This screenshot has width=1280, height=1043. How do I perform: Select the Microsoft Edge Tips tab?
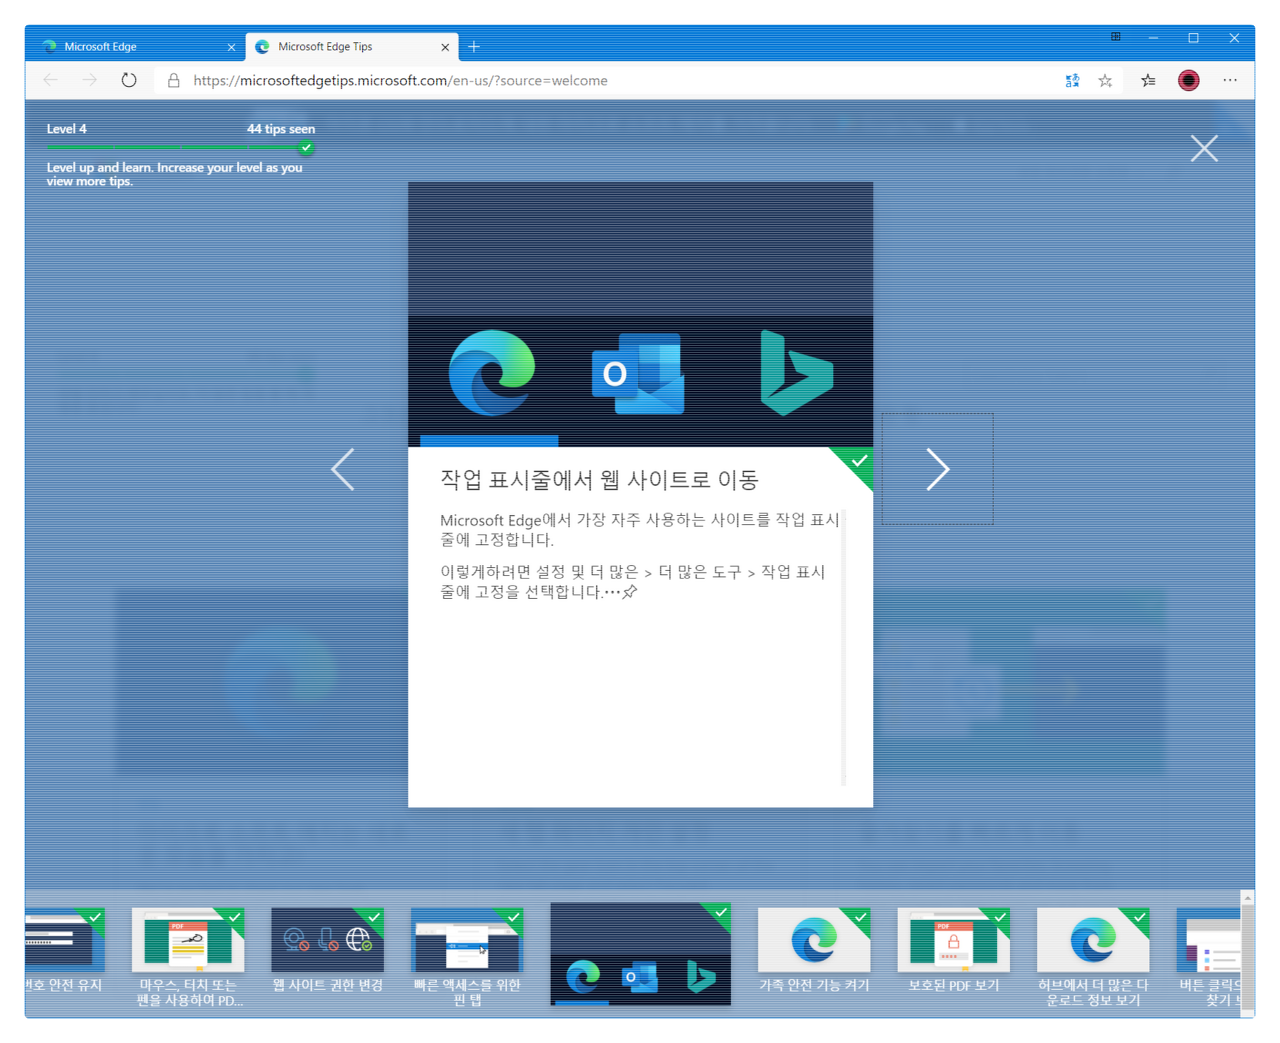(352, 46)
